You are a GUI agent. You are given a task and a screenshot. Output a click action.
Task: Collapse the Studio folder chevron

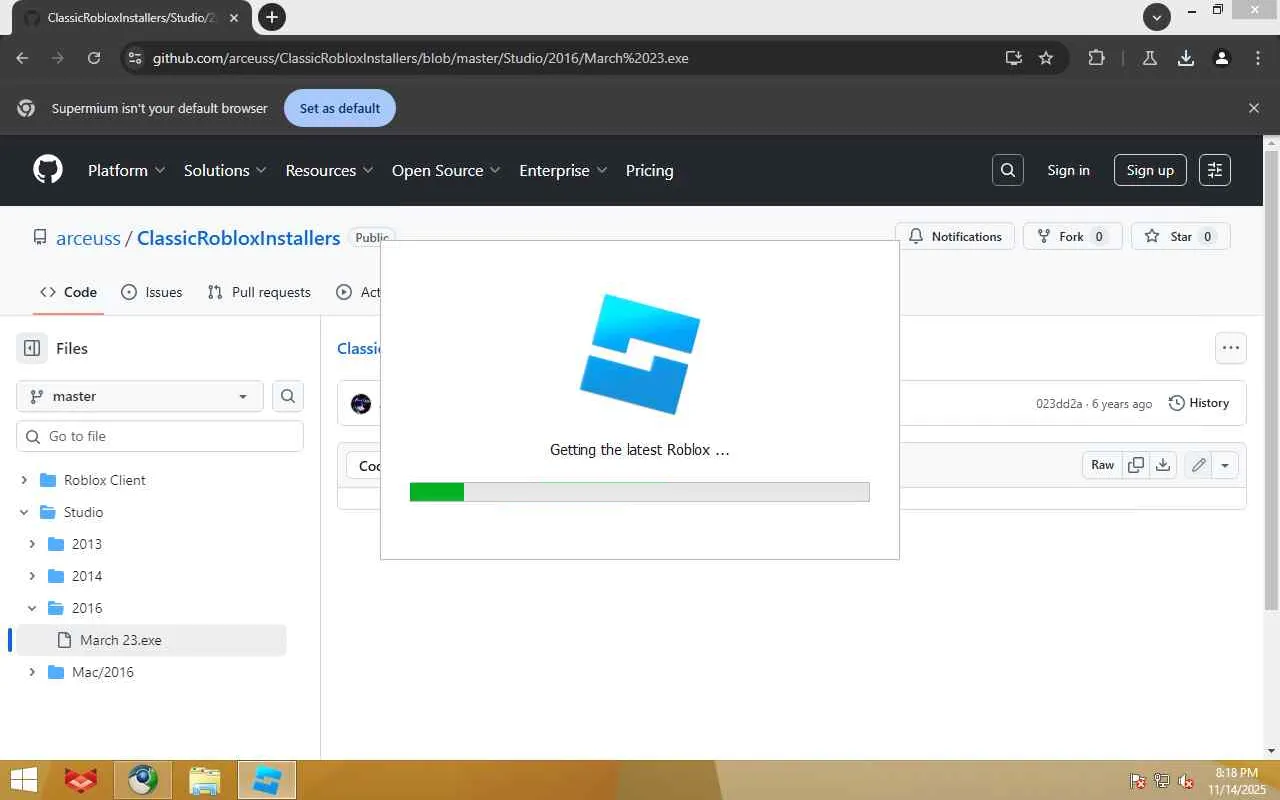(x=24, y=512)
